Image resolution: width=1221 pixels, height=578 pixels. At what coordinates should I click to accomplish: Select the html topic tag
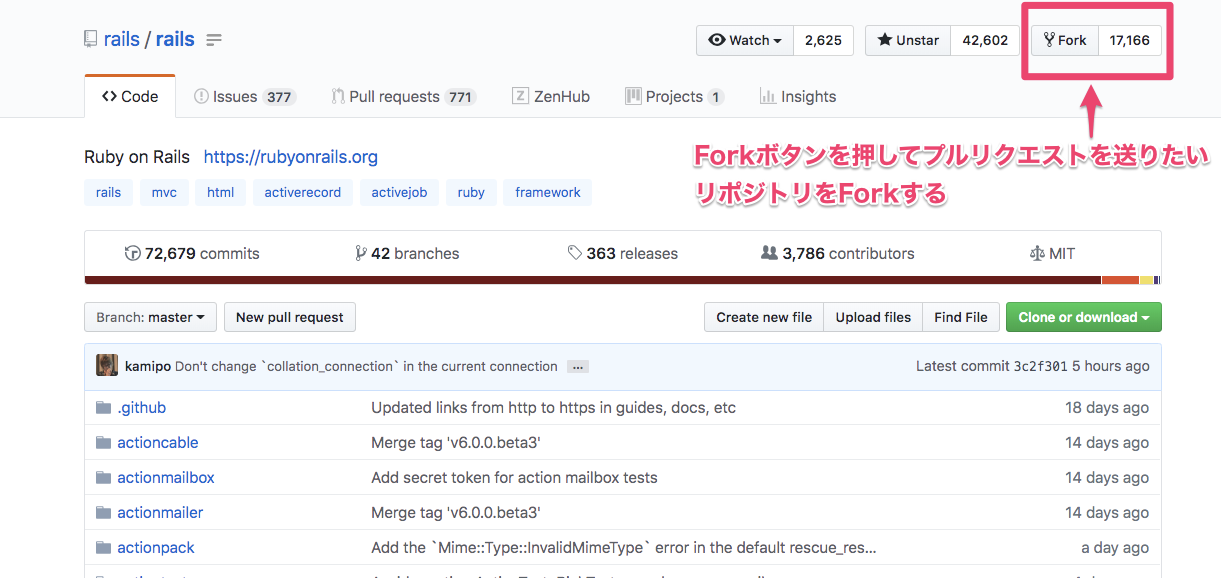click(221, 192)
